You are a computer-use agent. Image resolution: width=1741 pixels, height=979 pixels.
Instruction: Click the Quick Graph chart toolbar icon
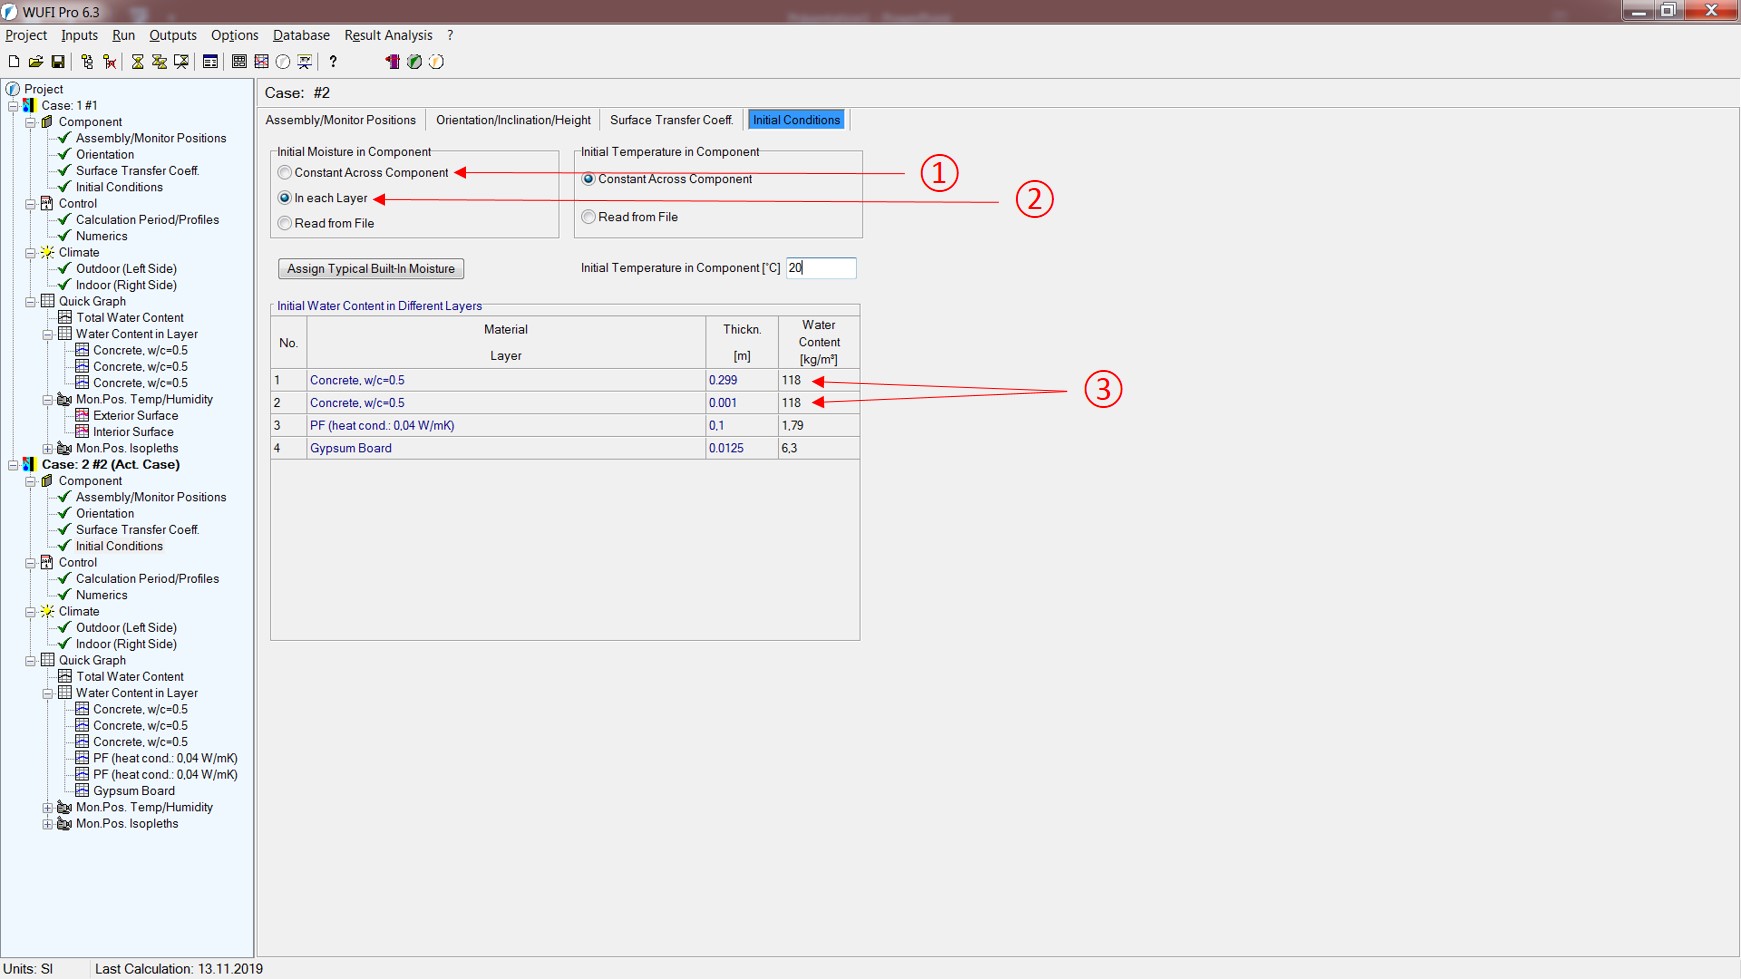click(239, 62)
